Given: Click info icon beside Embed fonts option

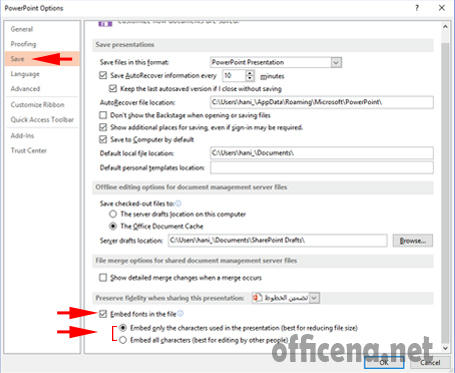Looking at the screenshot, I should pyautogui.click(x=180, y=314).
